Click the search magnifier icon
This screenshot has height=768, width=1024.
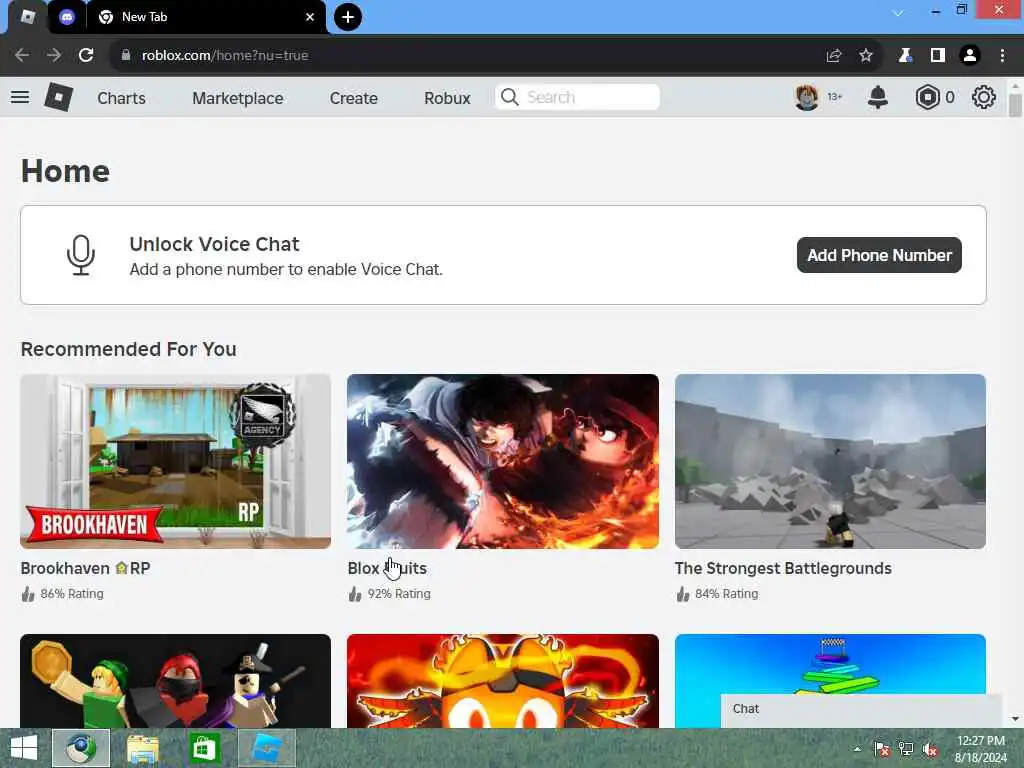click(x=509, y=97)
